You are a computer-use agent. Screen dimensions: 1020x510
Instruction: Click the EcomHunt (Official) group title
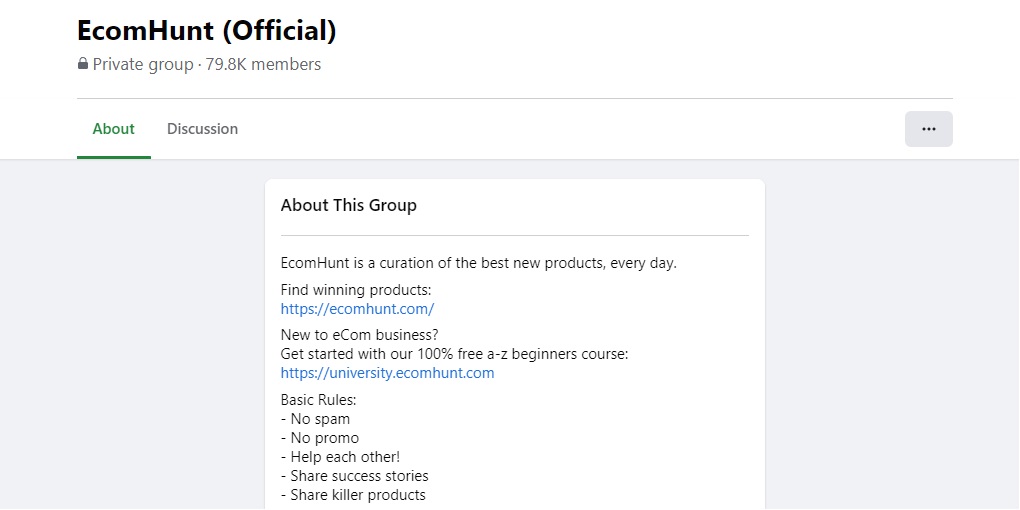pyautogui.click(x=207, y=30)
